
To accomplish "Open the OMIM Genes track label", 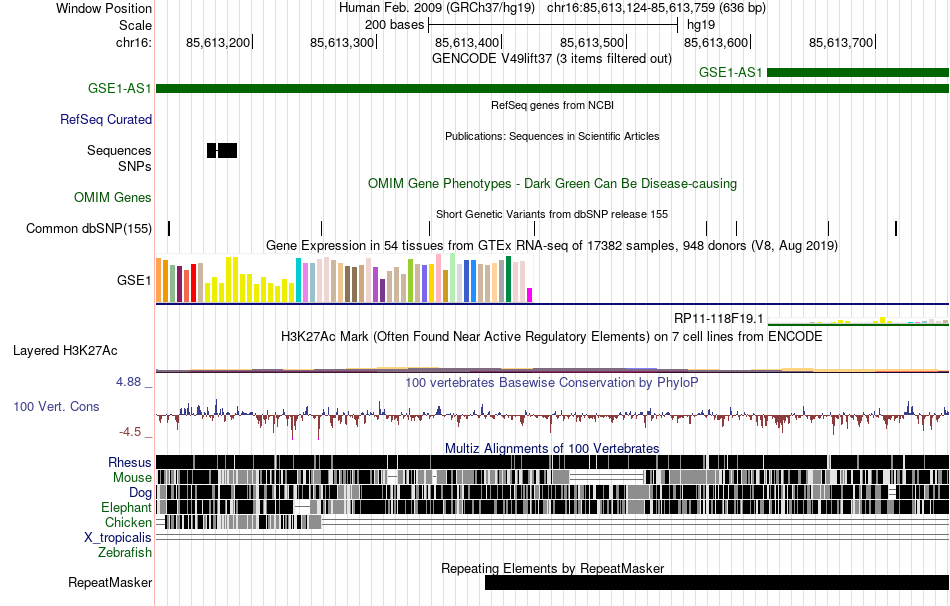I will [x=113, y=198].
